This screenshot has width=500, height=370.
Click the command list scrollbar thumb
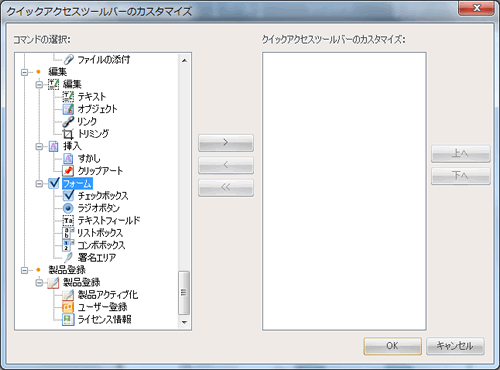coord(184,293)
